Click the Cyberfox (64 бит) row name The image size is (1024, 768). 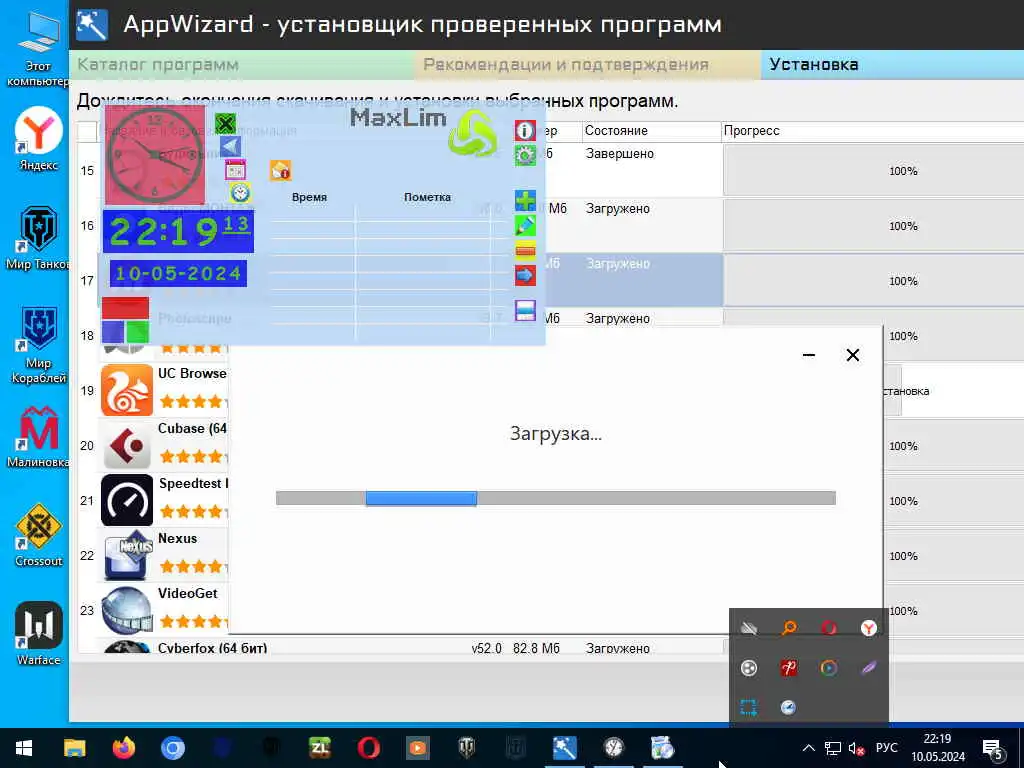[212, 648]
